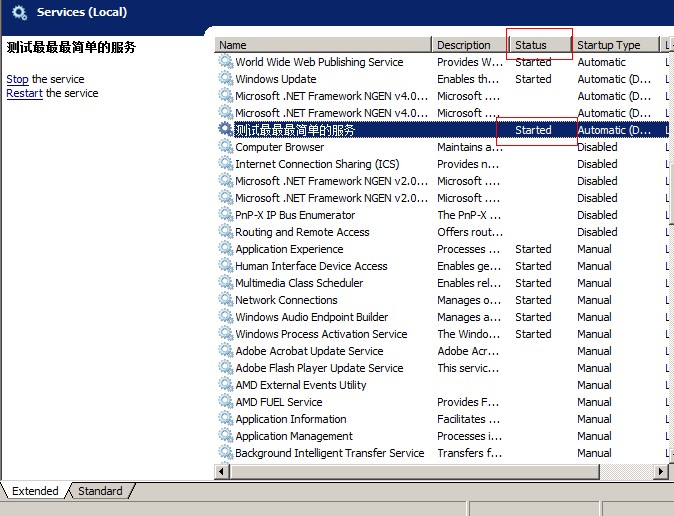
Task: Select the Multimedia Class Scheduler name
Action: (299, 283)
